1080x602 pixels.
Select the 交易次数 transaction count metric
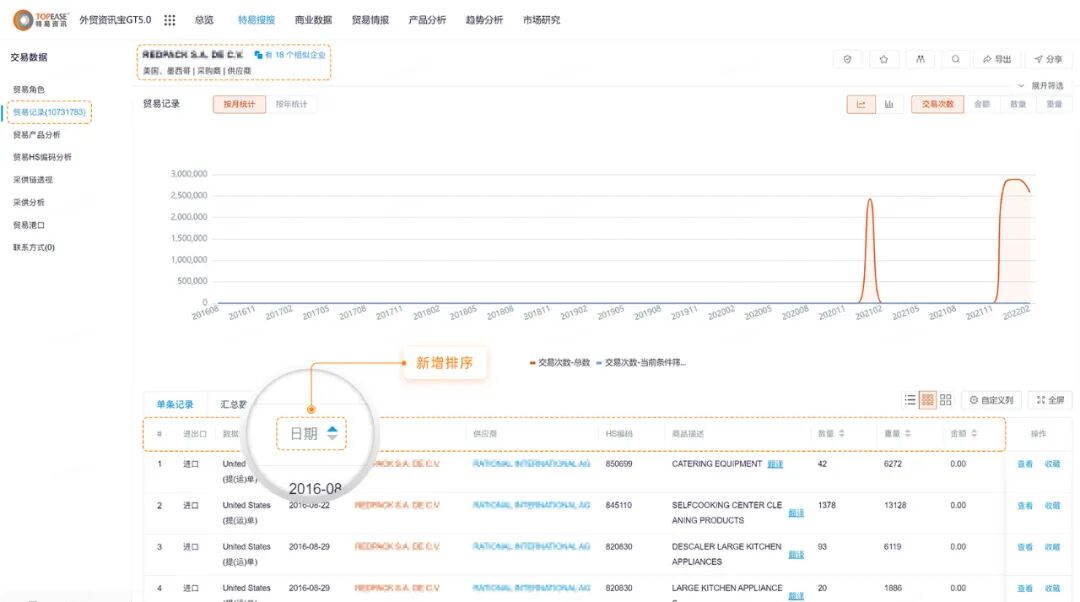click(937, 104)
